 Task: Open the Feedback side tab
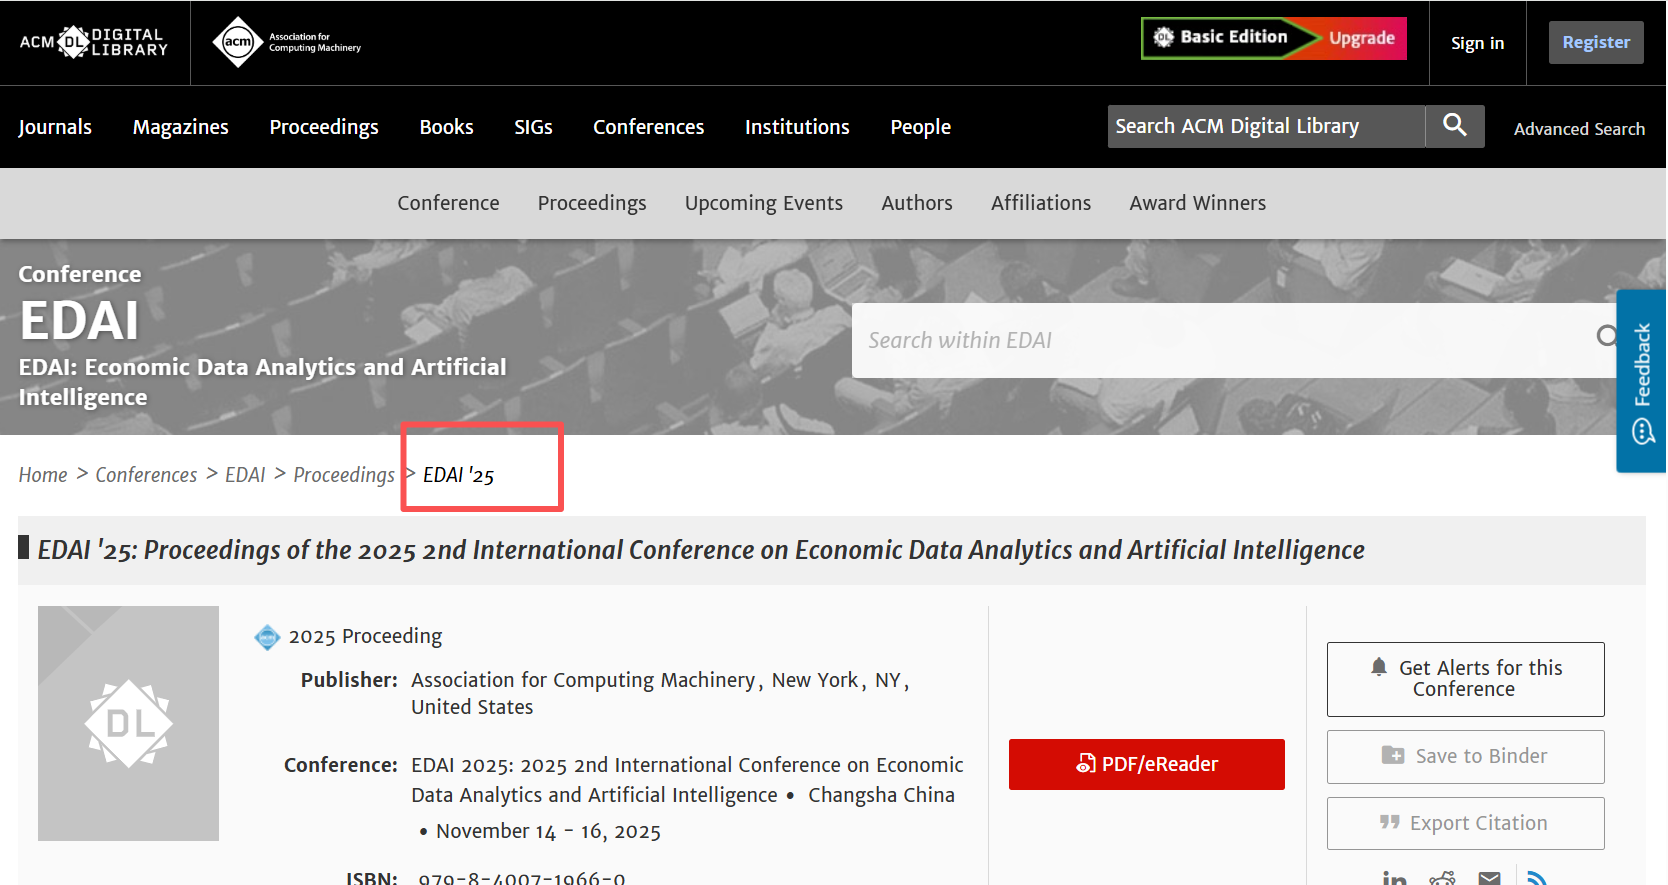(x=1641, y=381)
